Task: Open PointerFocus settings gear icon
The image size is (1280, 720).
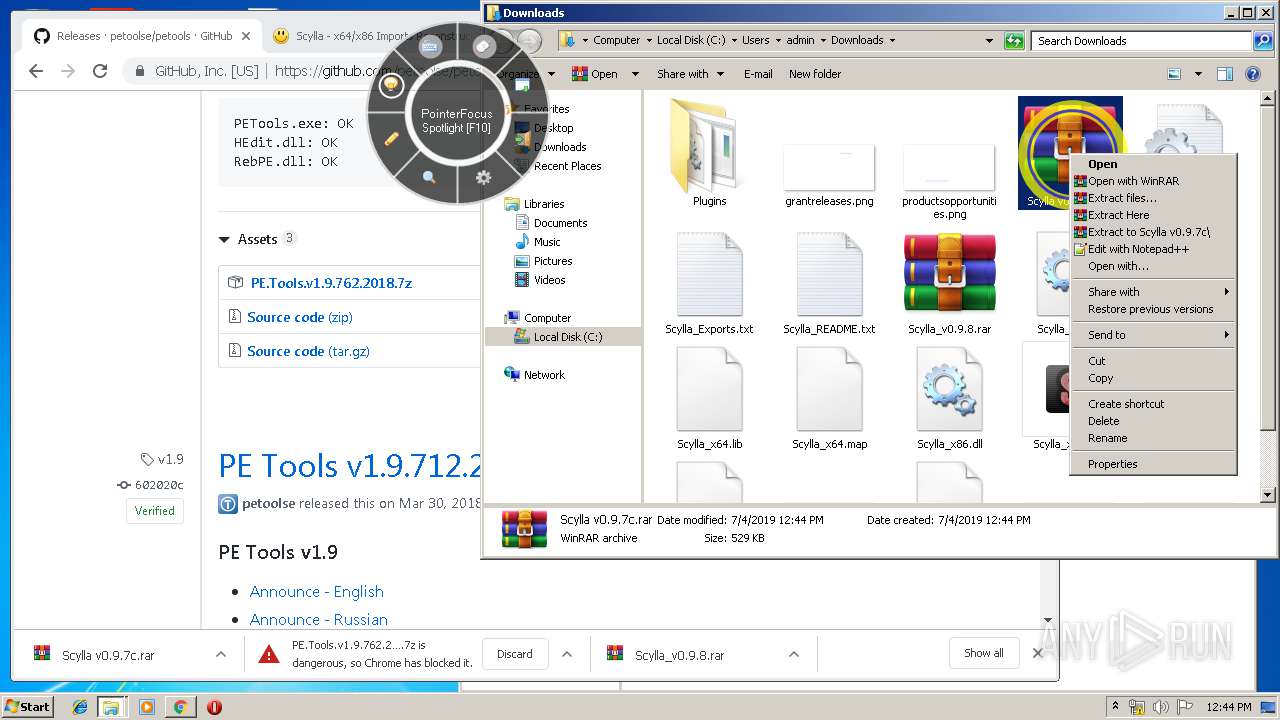Action: click(483, 177)
